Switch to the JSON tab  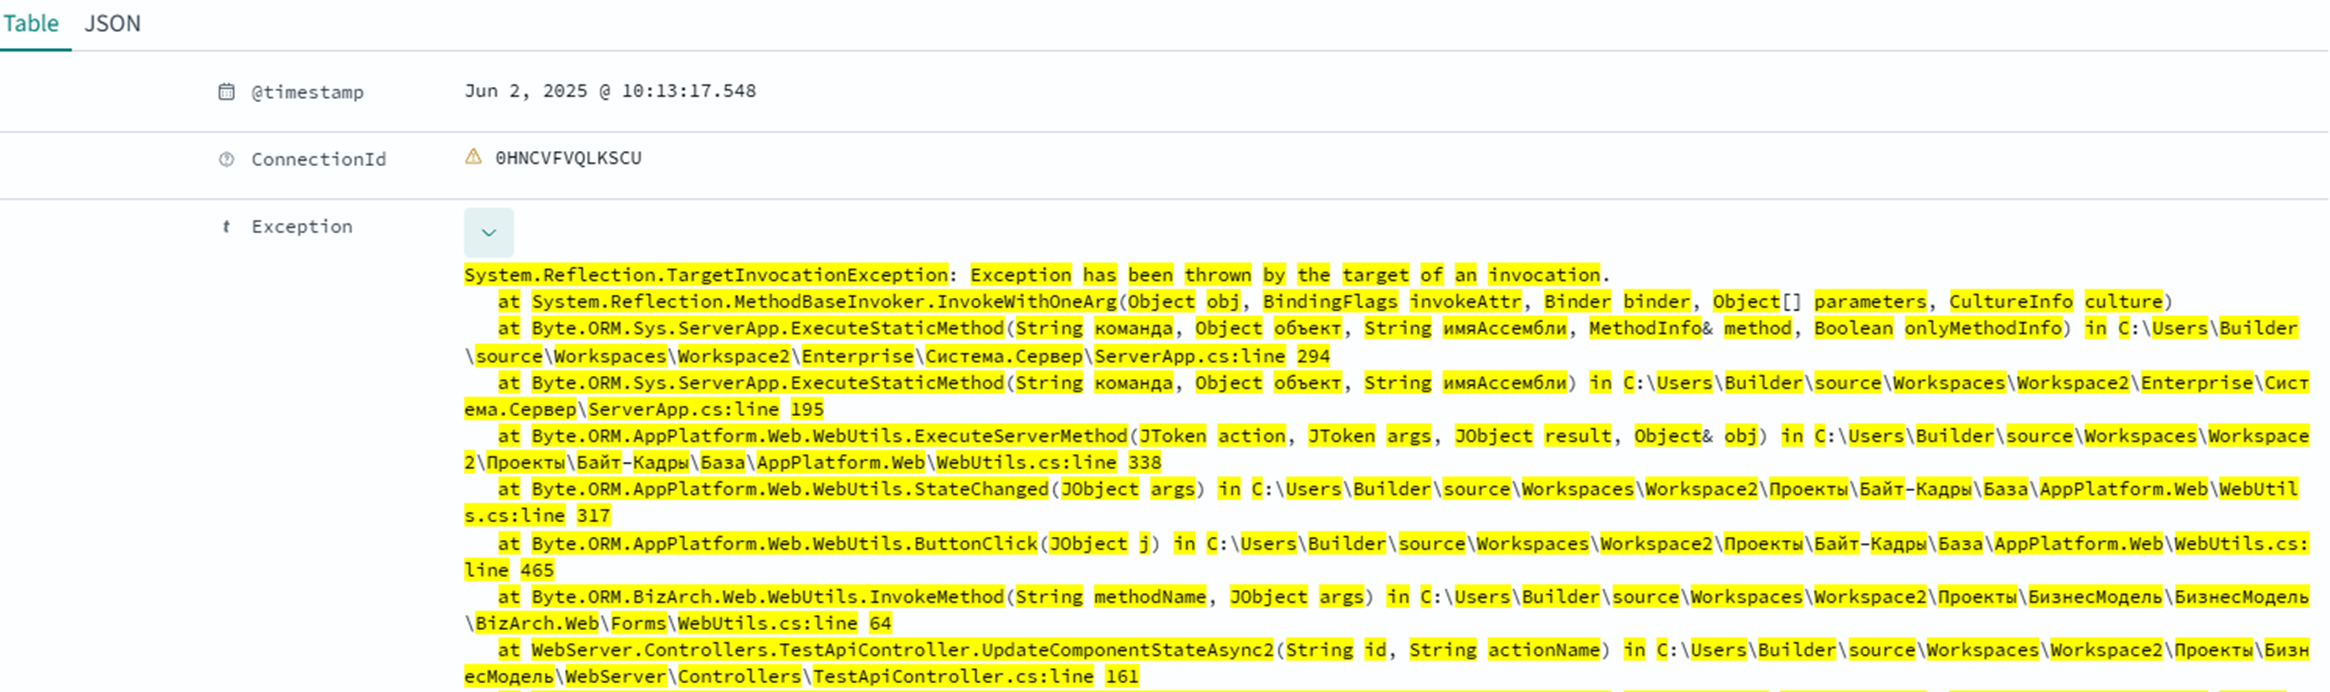[x=112, y=23]
